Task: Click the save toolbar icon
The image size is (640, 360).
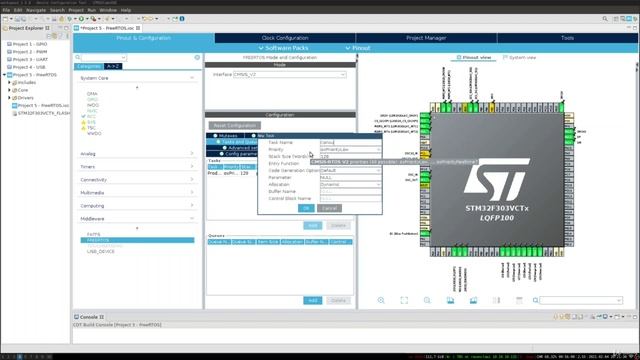Action: (x=17, y=19)
